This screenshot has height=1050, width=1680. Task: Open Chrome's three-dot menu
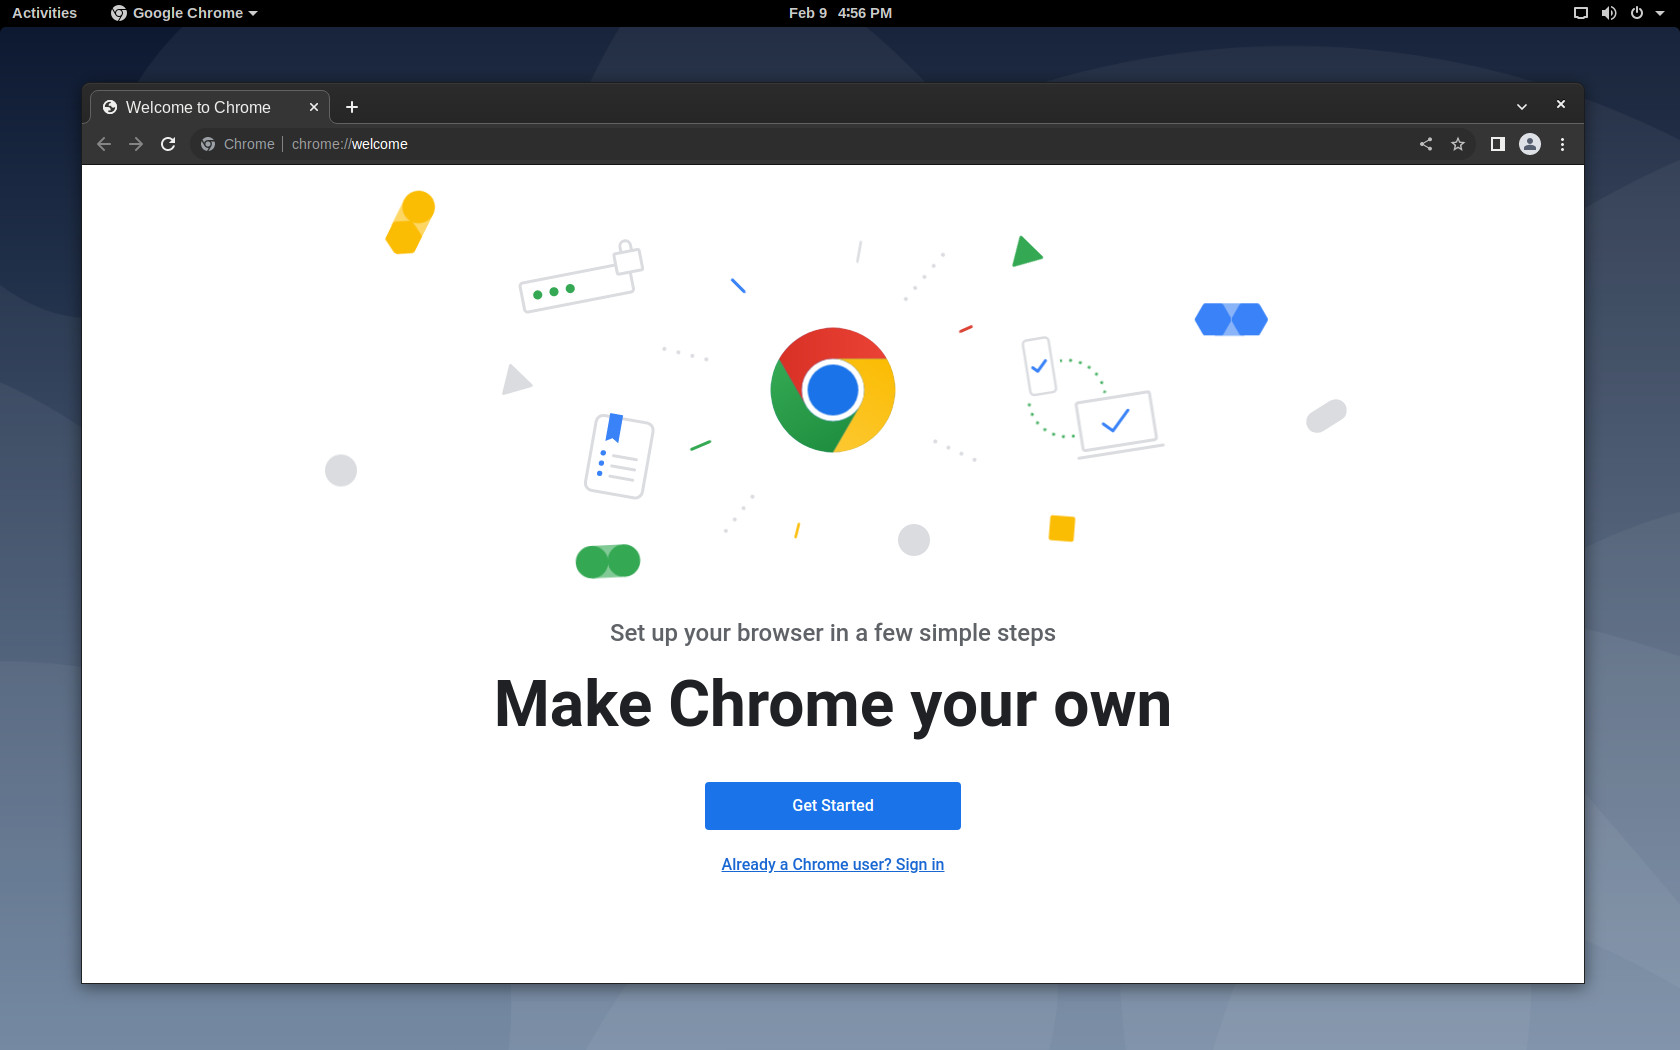click(1562, 144)
